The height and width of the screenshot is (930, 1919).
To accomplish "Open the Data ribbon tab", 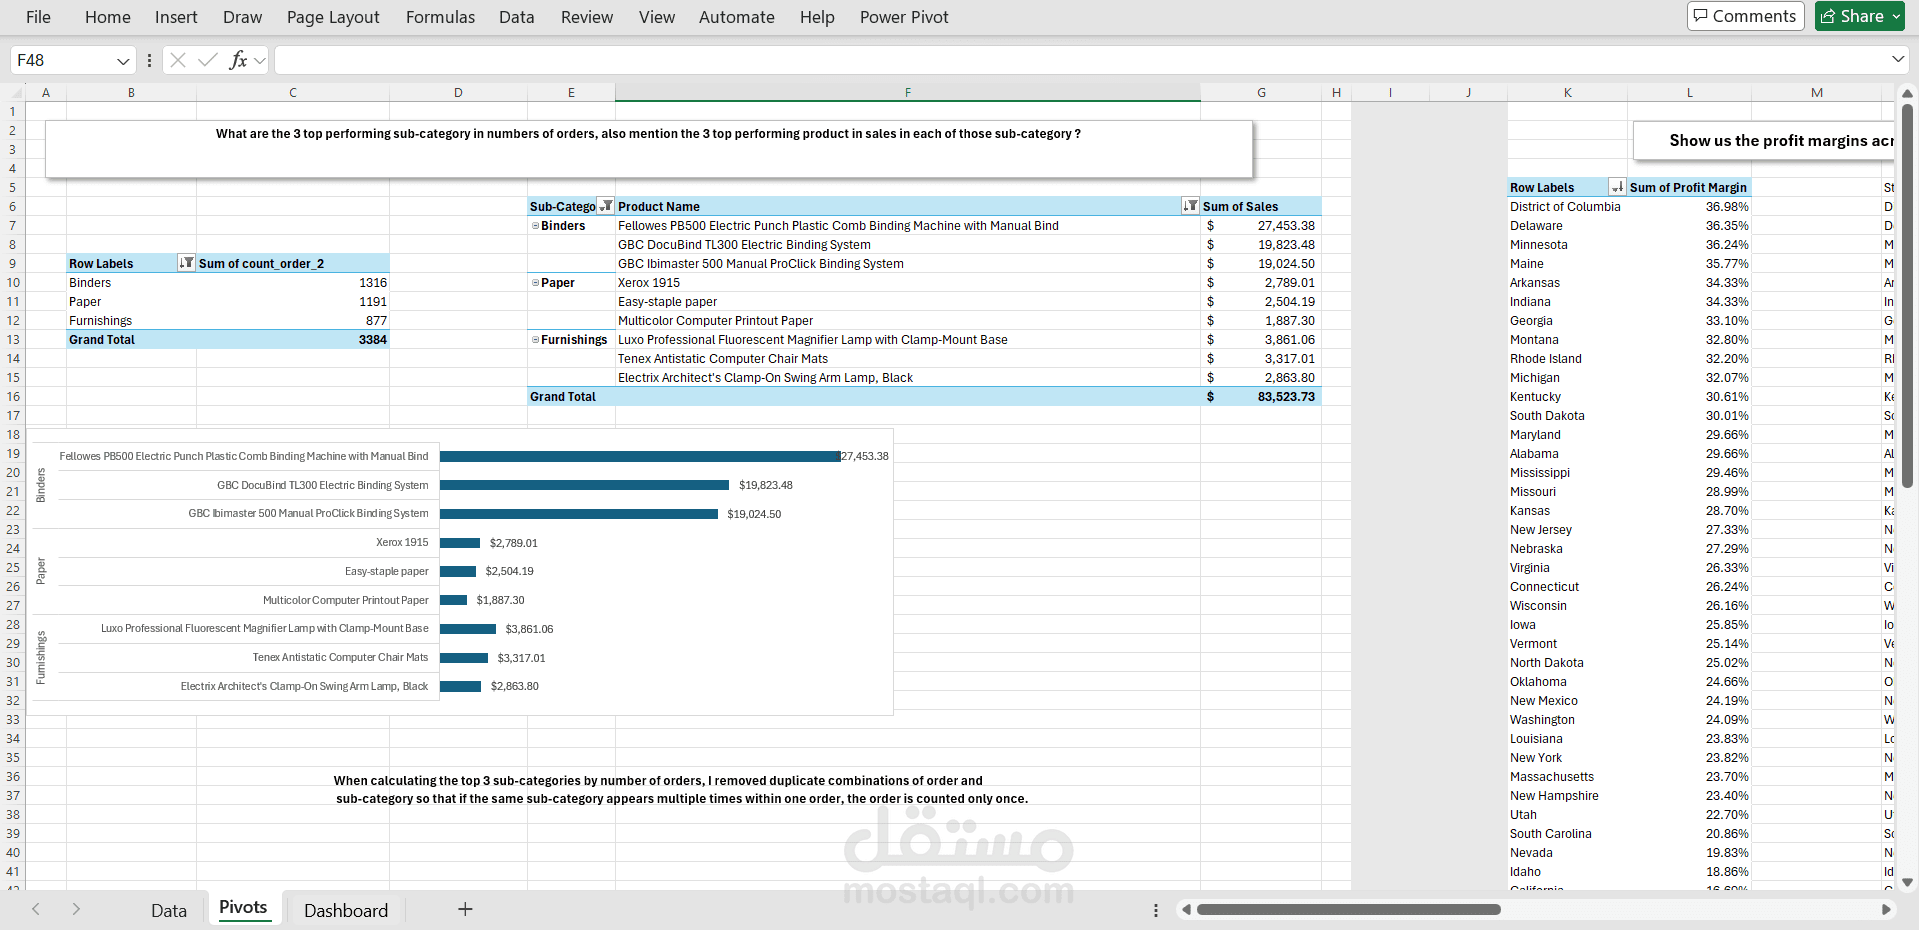I will tap(516, 17).
